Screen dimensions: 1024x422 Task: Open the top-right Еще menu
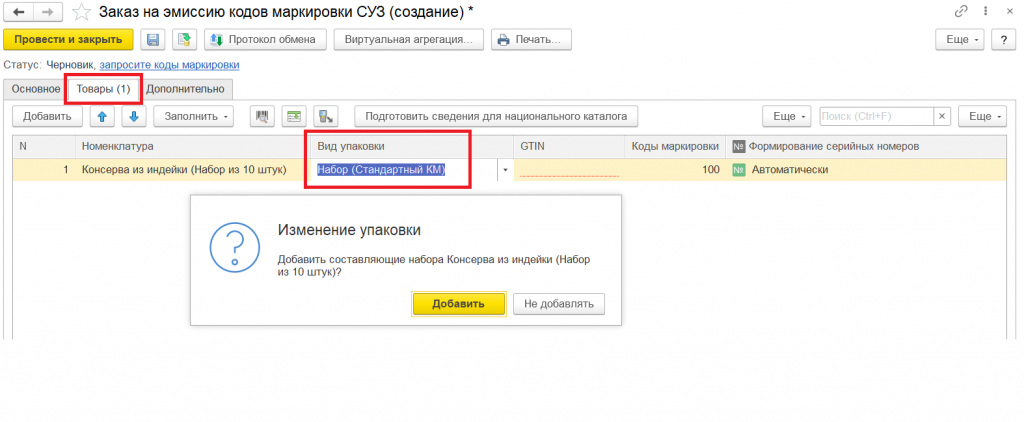coord(960,39)
